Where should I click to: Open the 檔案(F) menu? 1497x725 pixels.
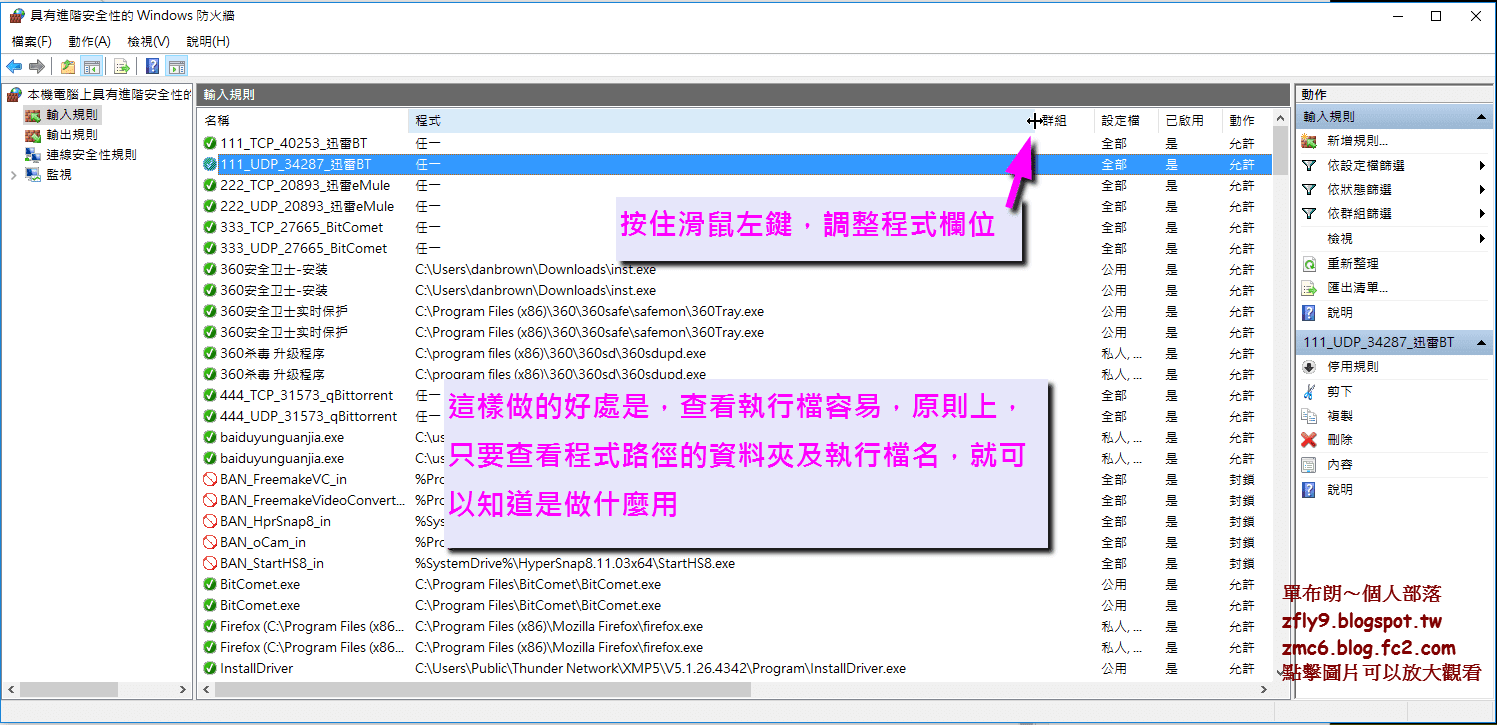pyautogui.click(x=32, y=41)
